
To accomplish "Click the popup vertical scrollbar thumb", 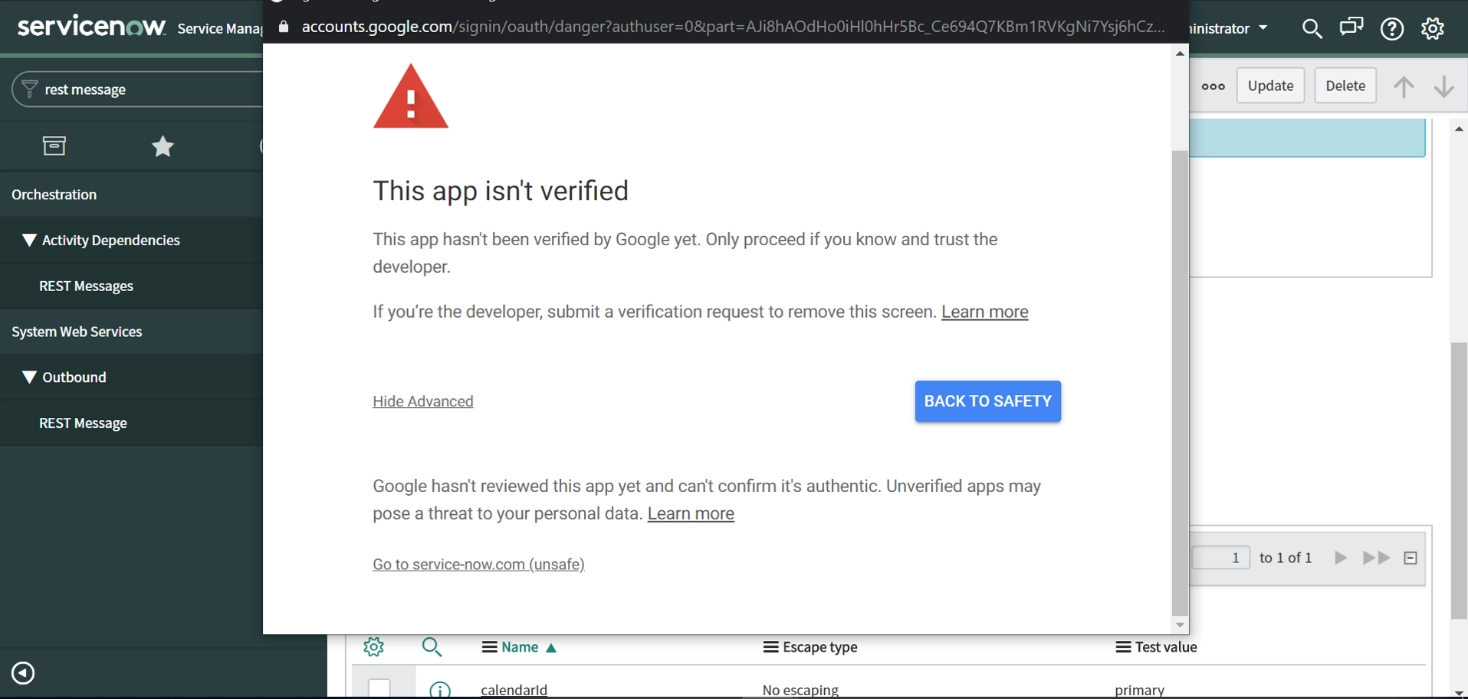I will [1180, 383].
